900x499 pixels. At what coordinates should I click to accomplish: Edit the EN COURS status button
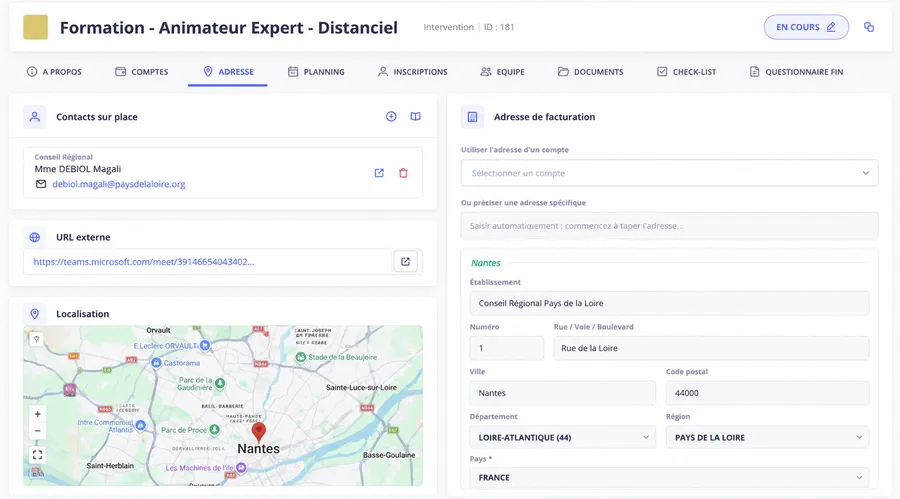pos(806,27)
